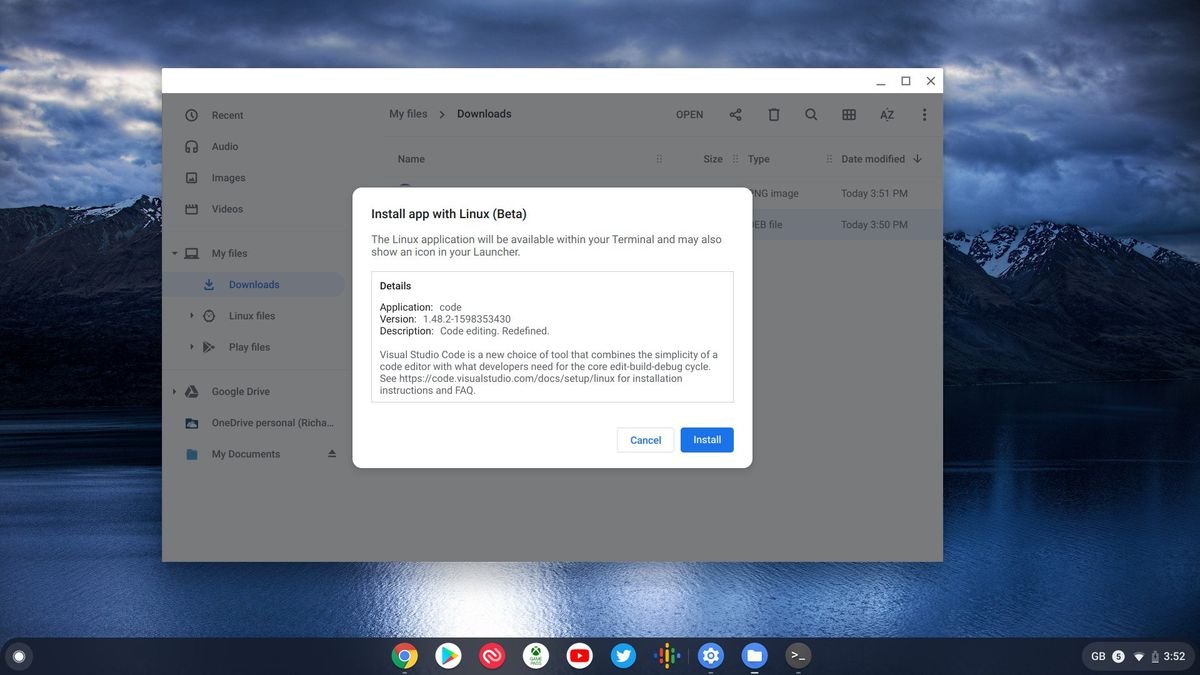Select Recent in the sidebar
Viewport: 1200px width, 675px height.
click(x=227, y=115)
